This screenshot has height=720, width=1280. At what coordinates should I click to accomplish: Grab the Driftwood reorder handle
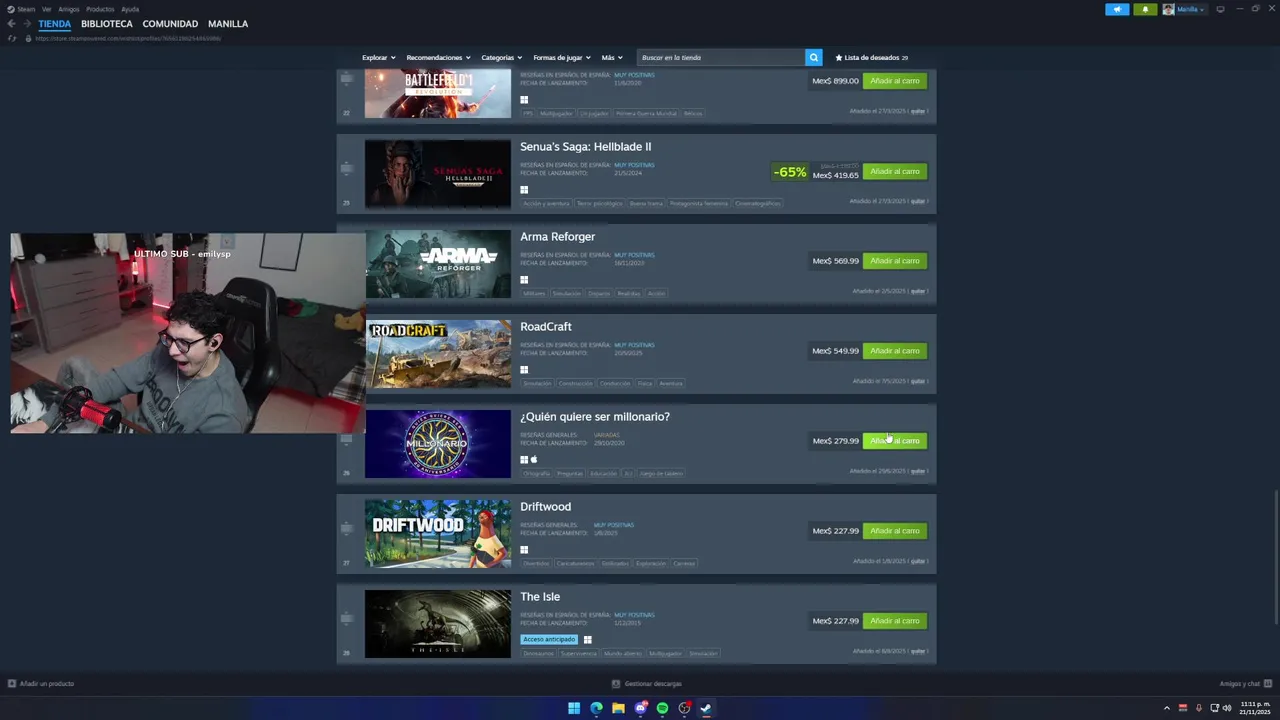(347, 528)
